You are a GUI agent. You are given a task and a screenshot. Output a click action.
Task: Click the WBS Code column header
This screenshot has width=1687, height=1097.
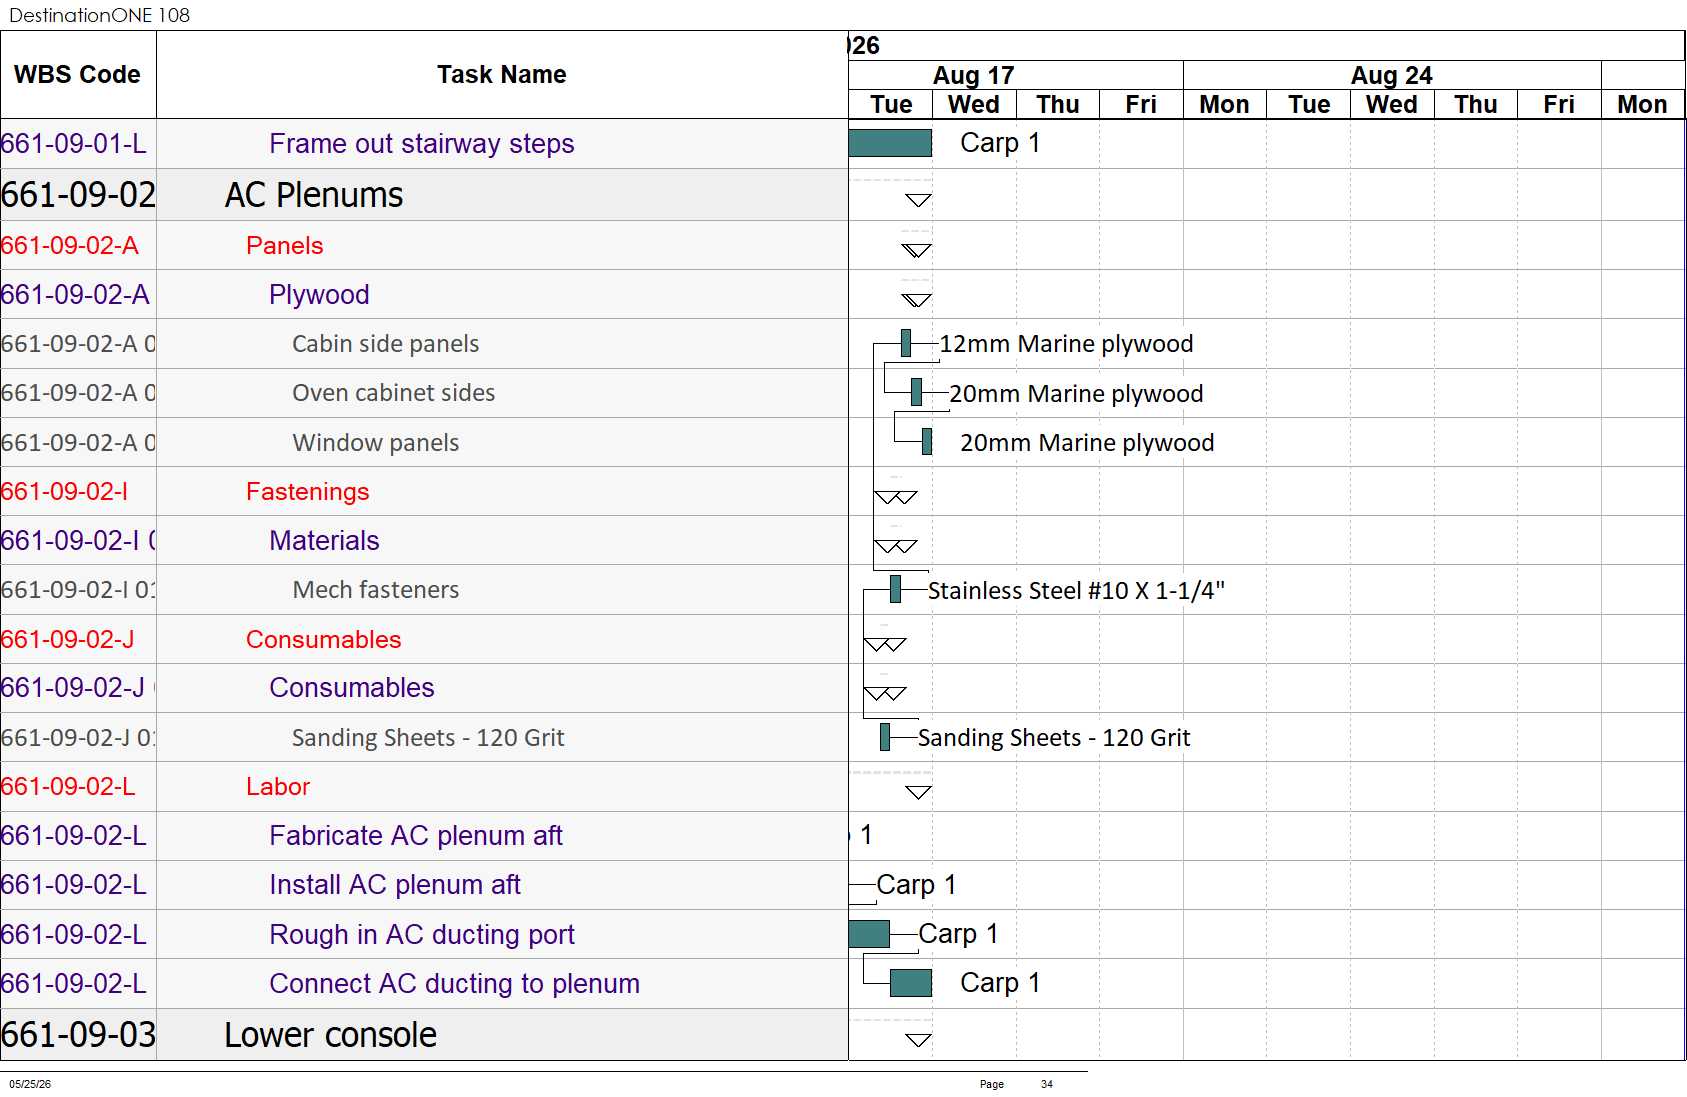[78, 75]
